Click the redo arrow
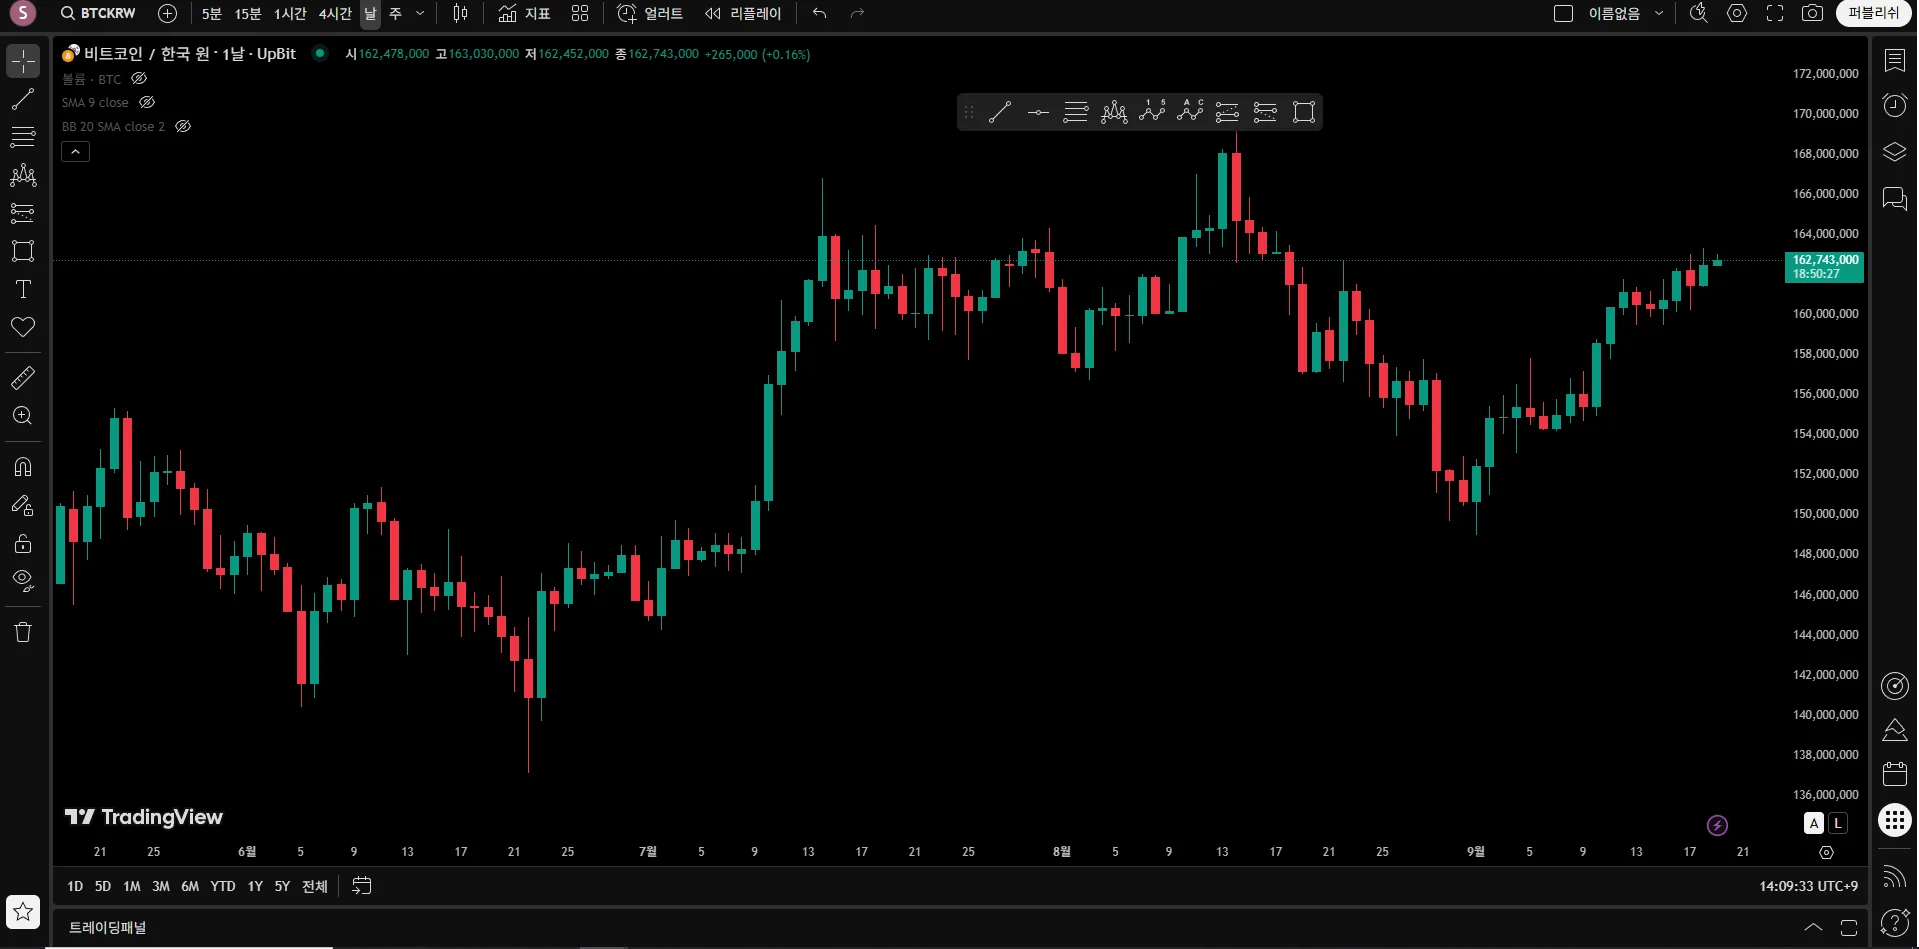 point(857,14)
